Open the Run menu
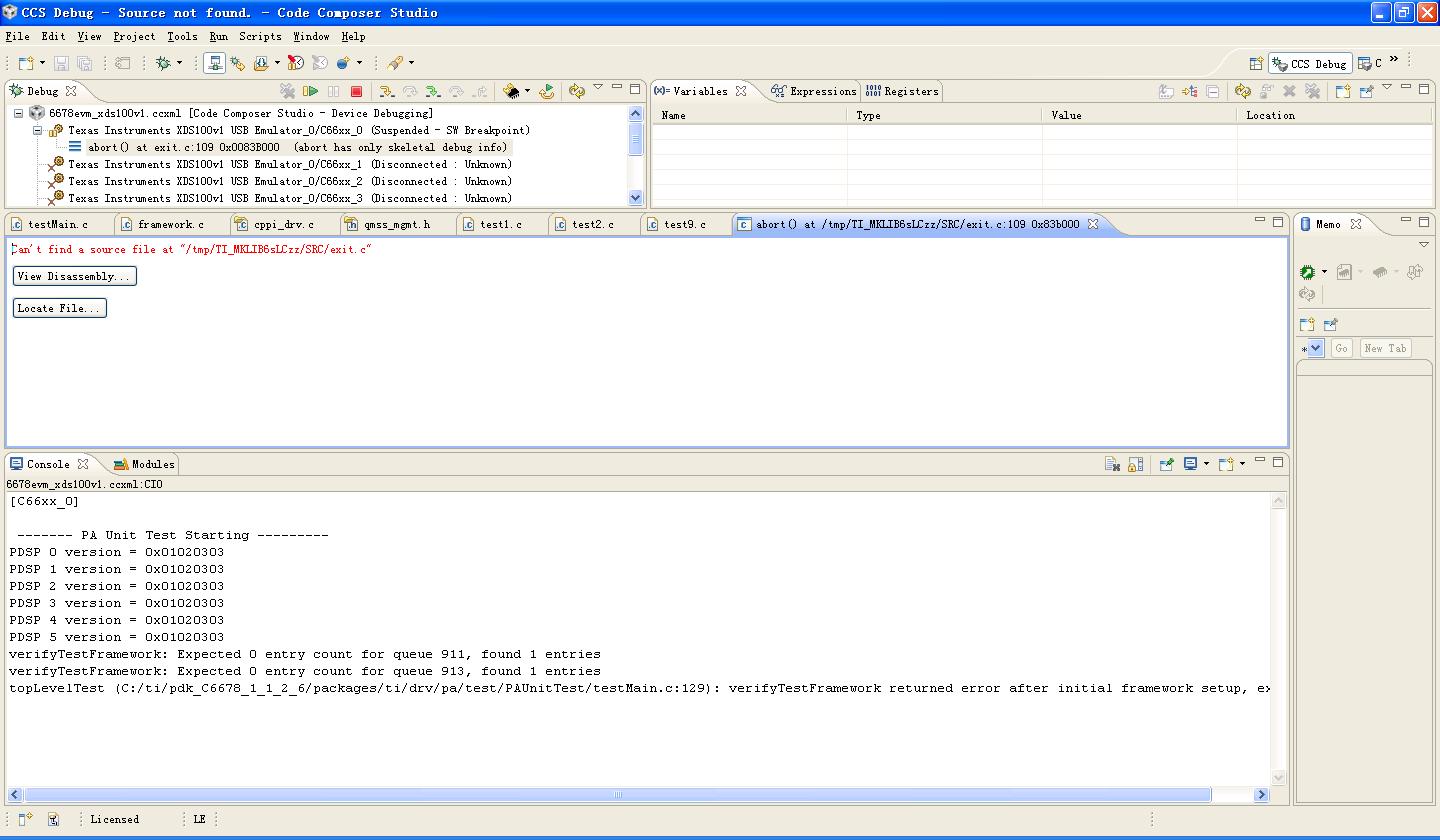The width and height of the screenshot is (1440, 840). coord(218,36)
